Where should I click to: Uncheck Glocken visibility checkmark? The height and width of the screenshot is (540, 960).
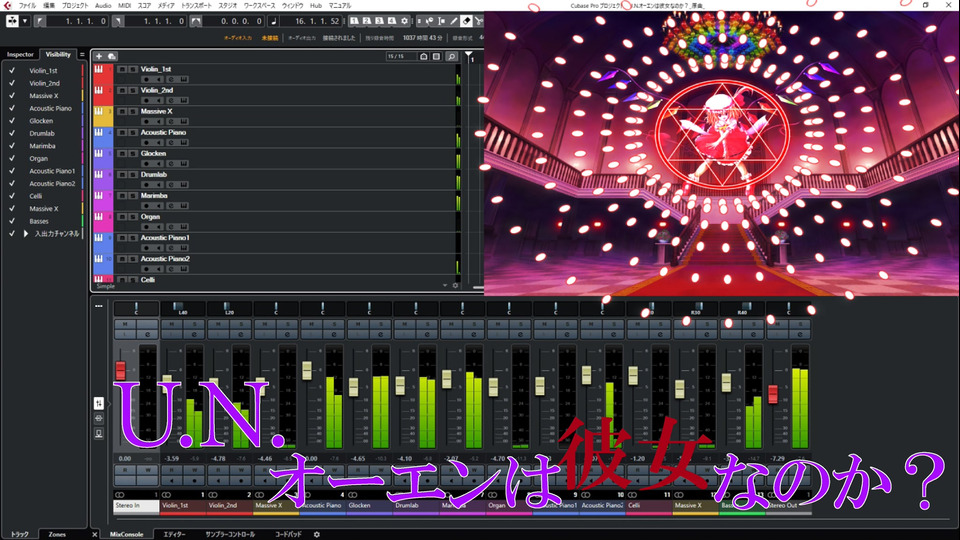(11, 121)
